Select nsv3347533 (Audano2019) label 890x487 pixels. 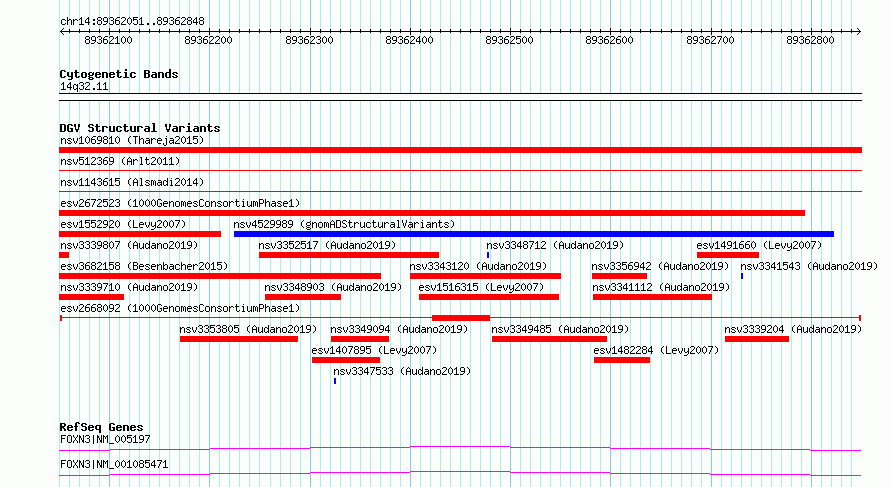tap(402, 371)
